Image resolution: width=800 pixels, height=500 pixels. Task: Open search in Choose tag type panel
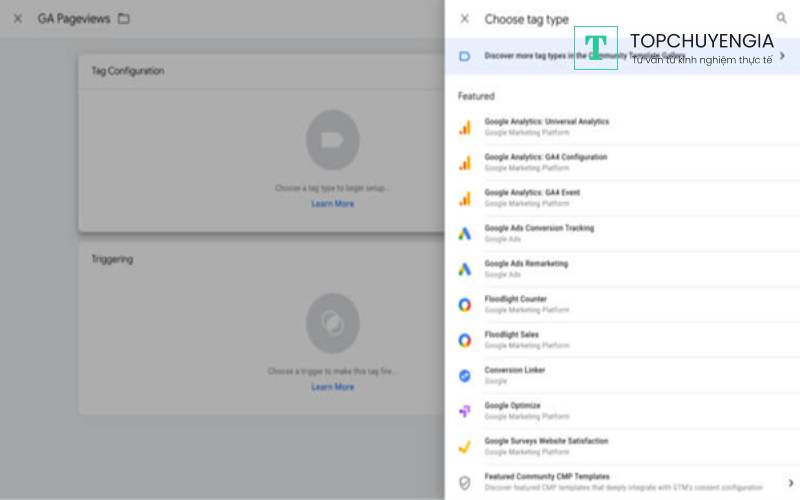[x=781, y=18]
